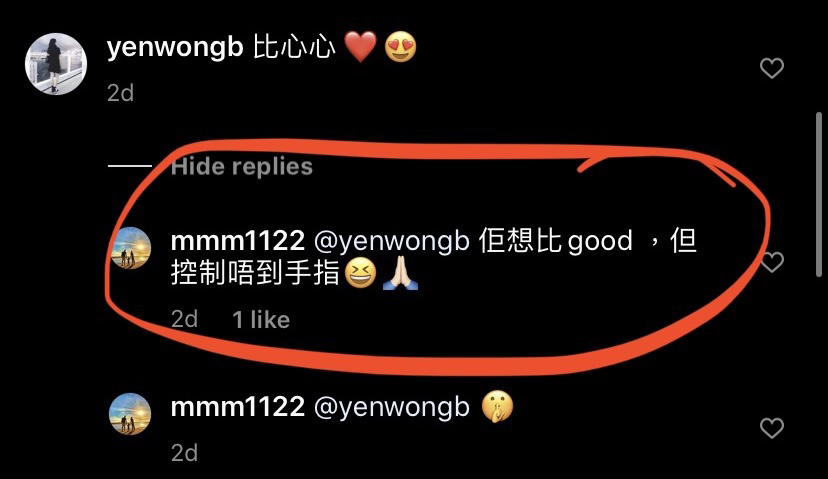This screenshot has width=828, height=479.
Task: Click the shushing face emoji
Action: click(497, 407)
